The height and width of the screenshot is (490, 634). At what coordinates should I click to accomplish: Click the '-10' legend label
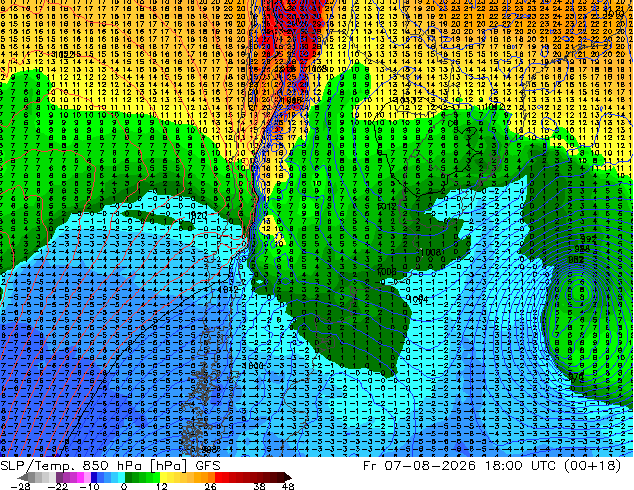pyautogui.click(x=89, y=486)
